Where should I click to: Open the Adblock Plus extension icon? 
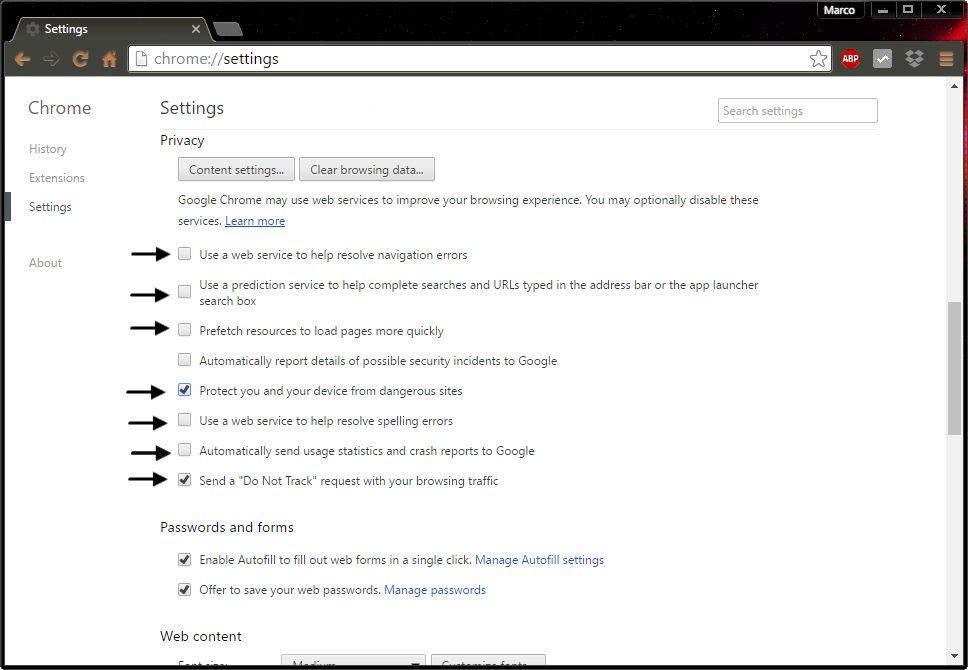850,59
